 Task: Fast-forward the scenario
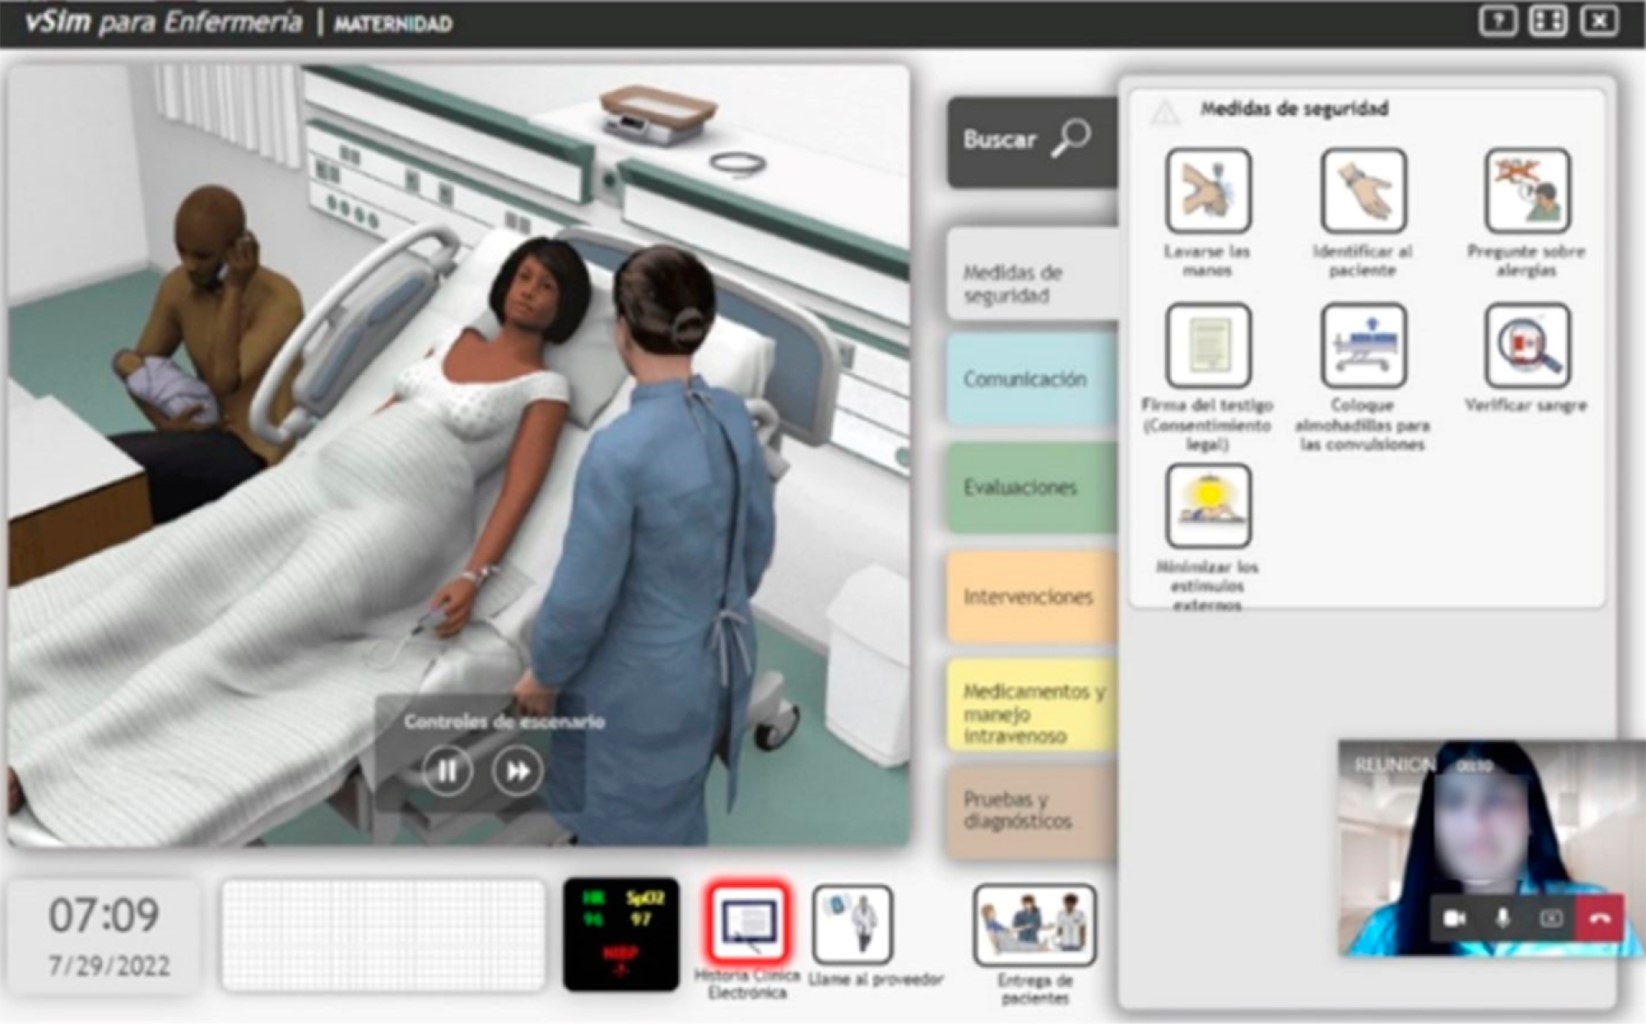pos(517,771)
